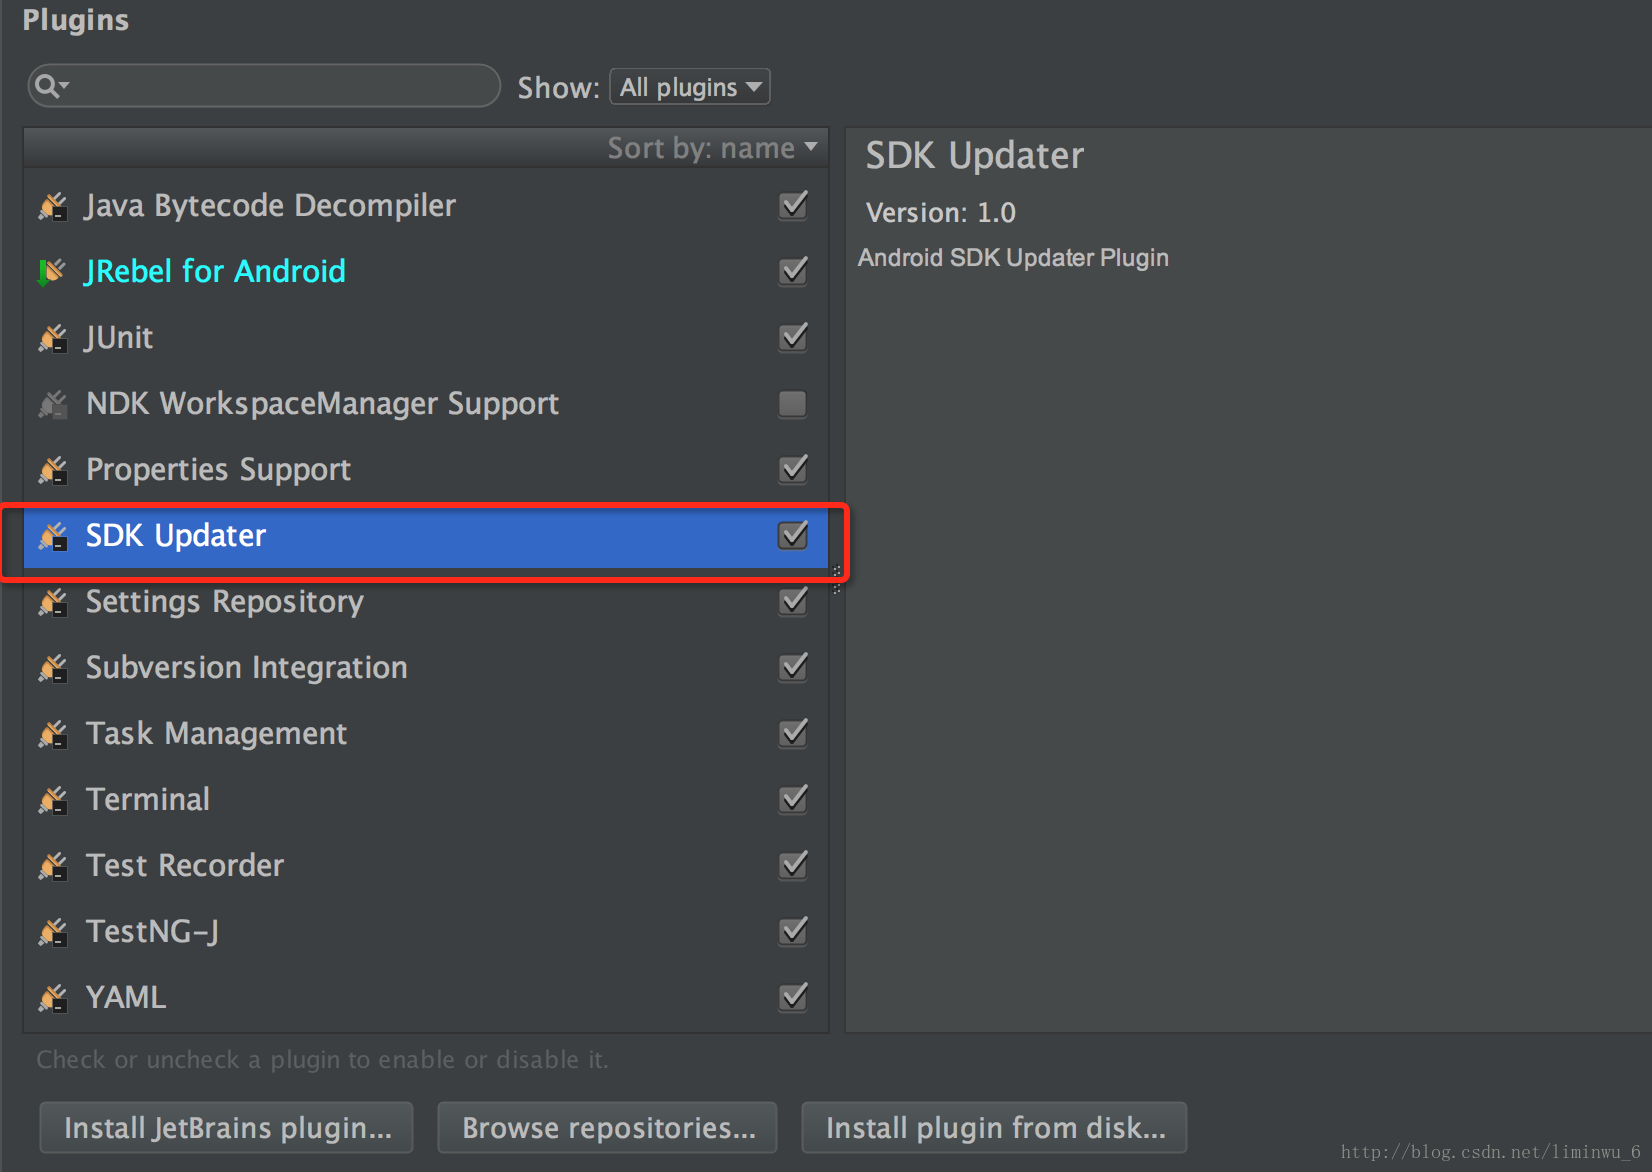Click the plugin icon beside TestNG-J
1652x1172 pixels.
53,932
